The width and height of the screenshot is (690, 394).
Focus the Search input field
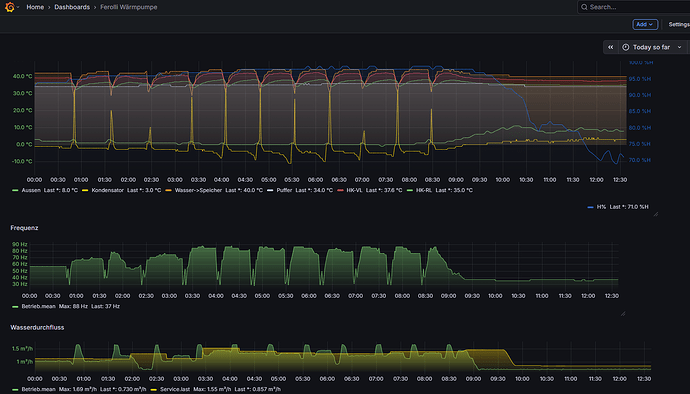(x=634, y=7)
